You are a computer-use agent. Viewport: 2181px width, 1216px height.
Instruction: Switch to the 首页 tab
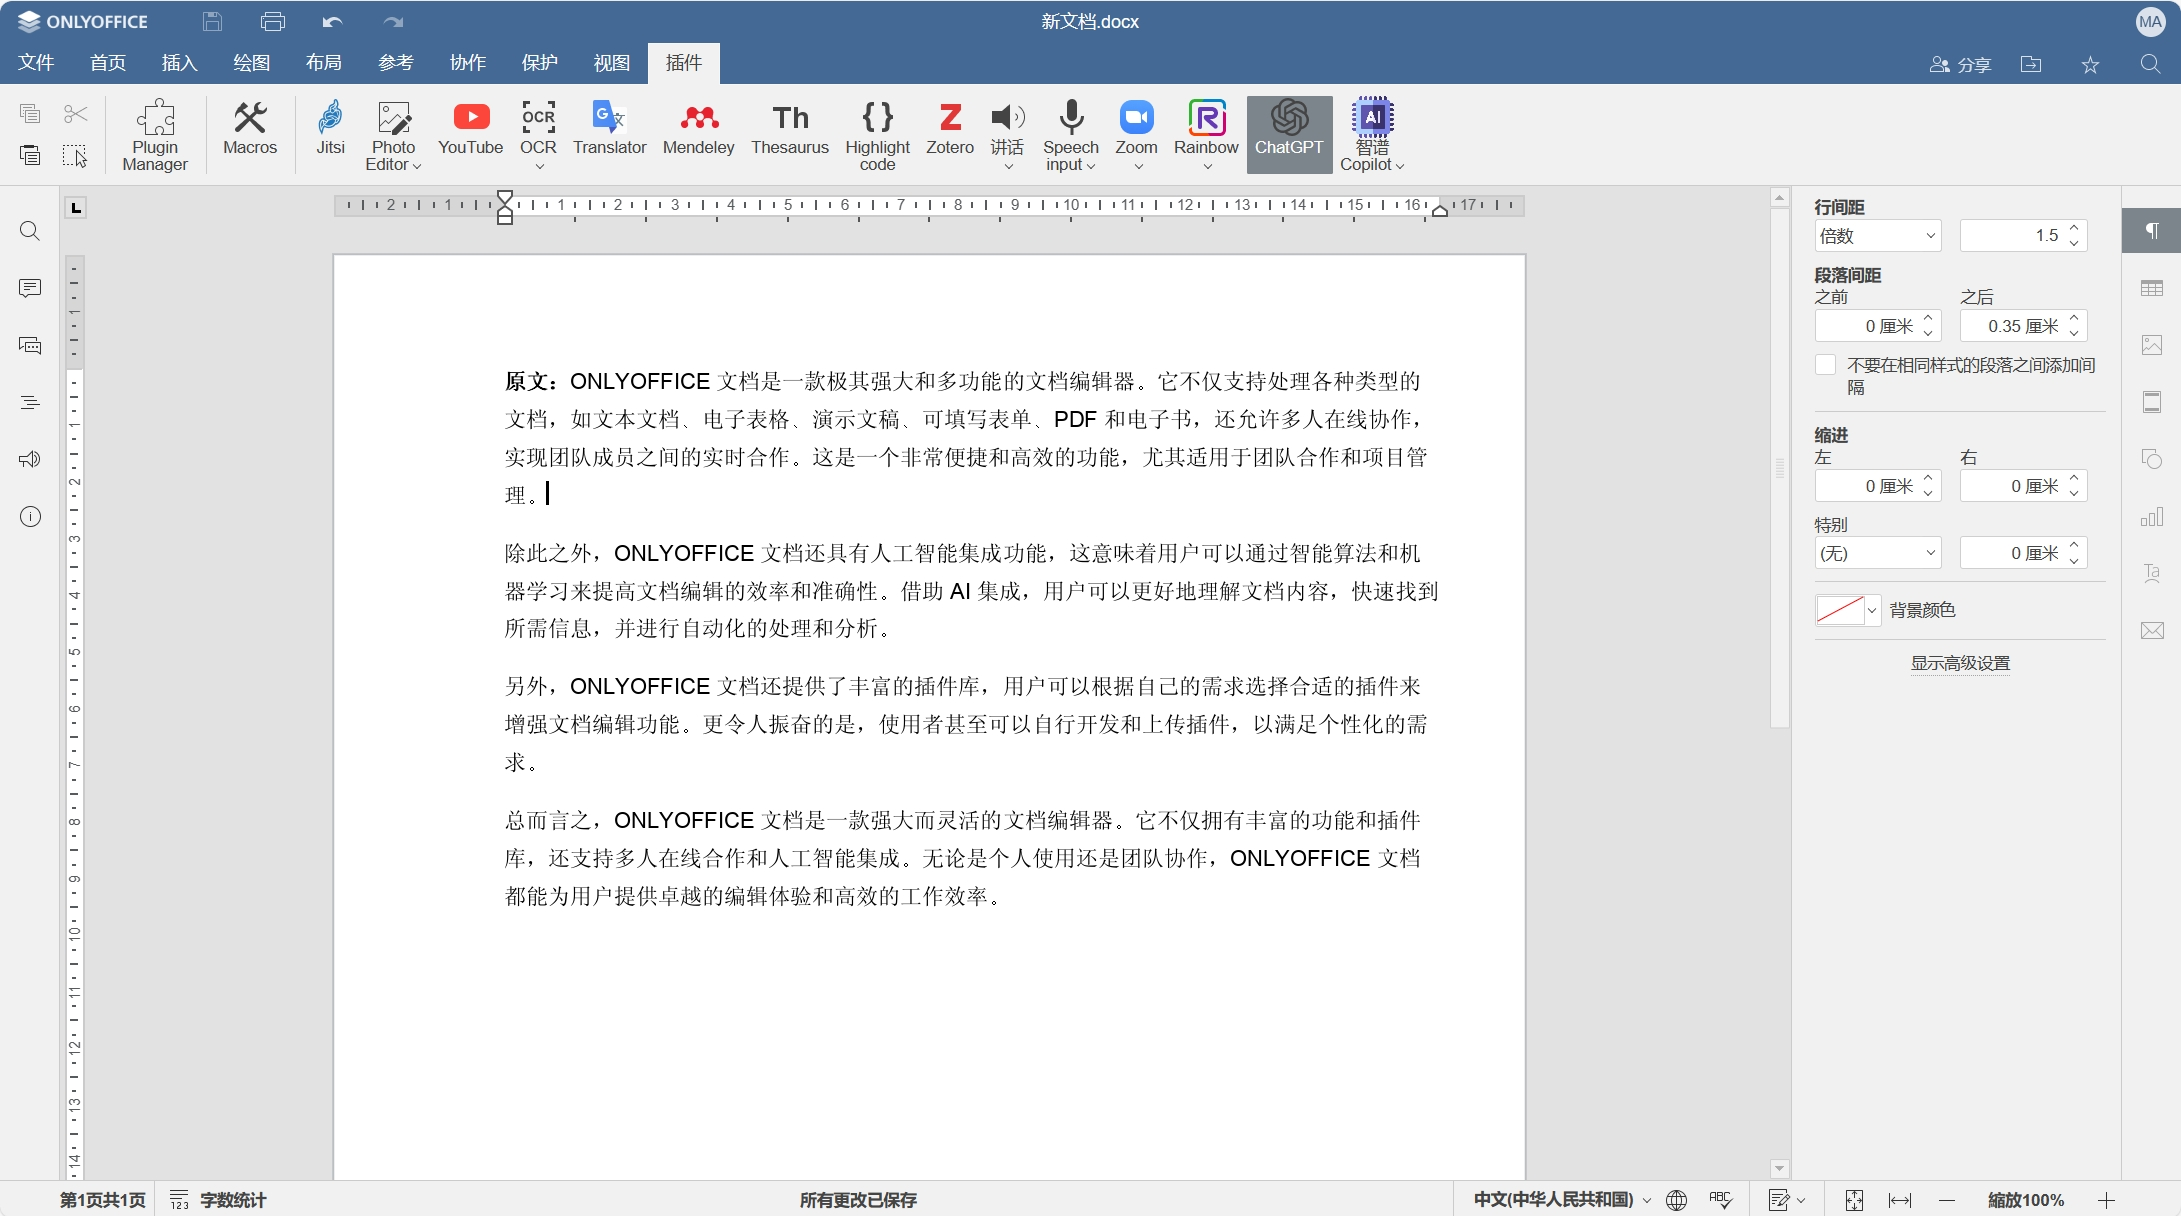(x=108, y=63)
